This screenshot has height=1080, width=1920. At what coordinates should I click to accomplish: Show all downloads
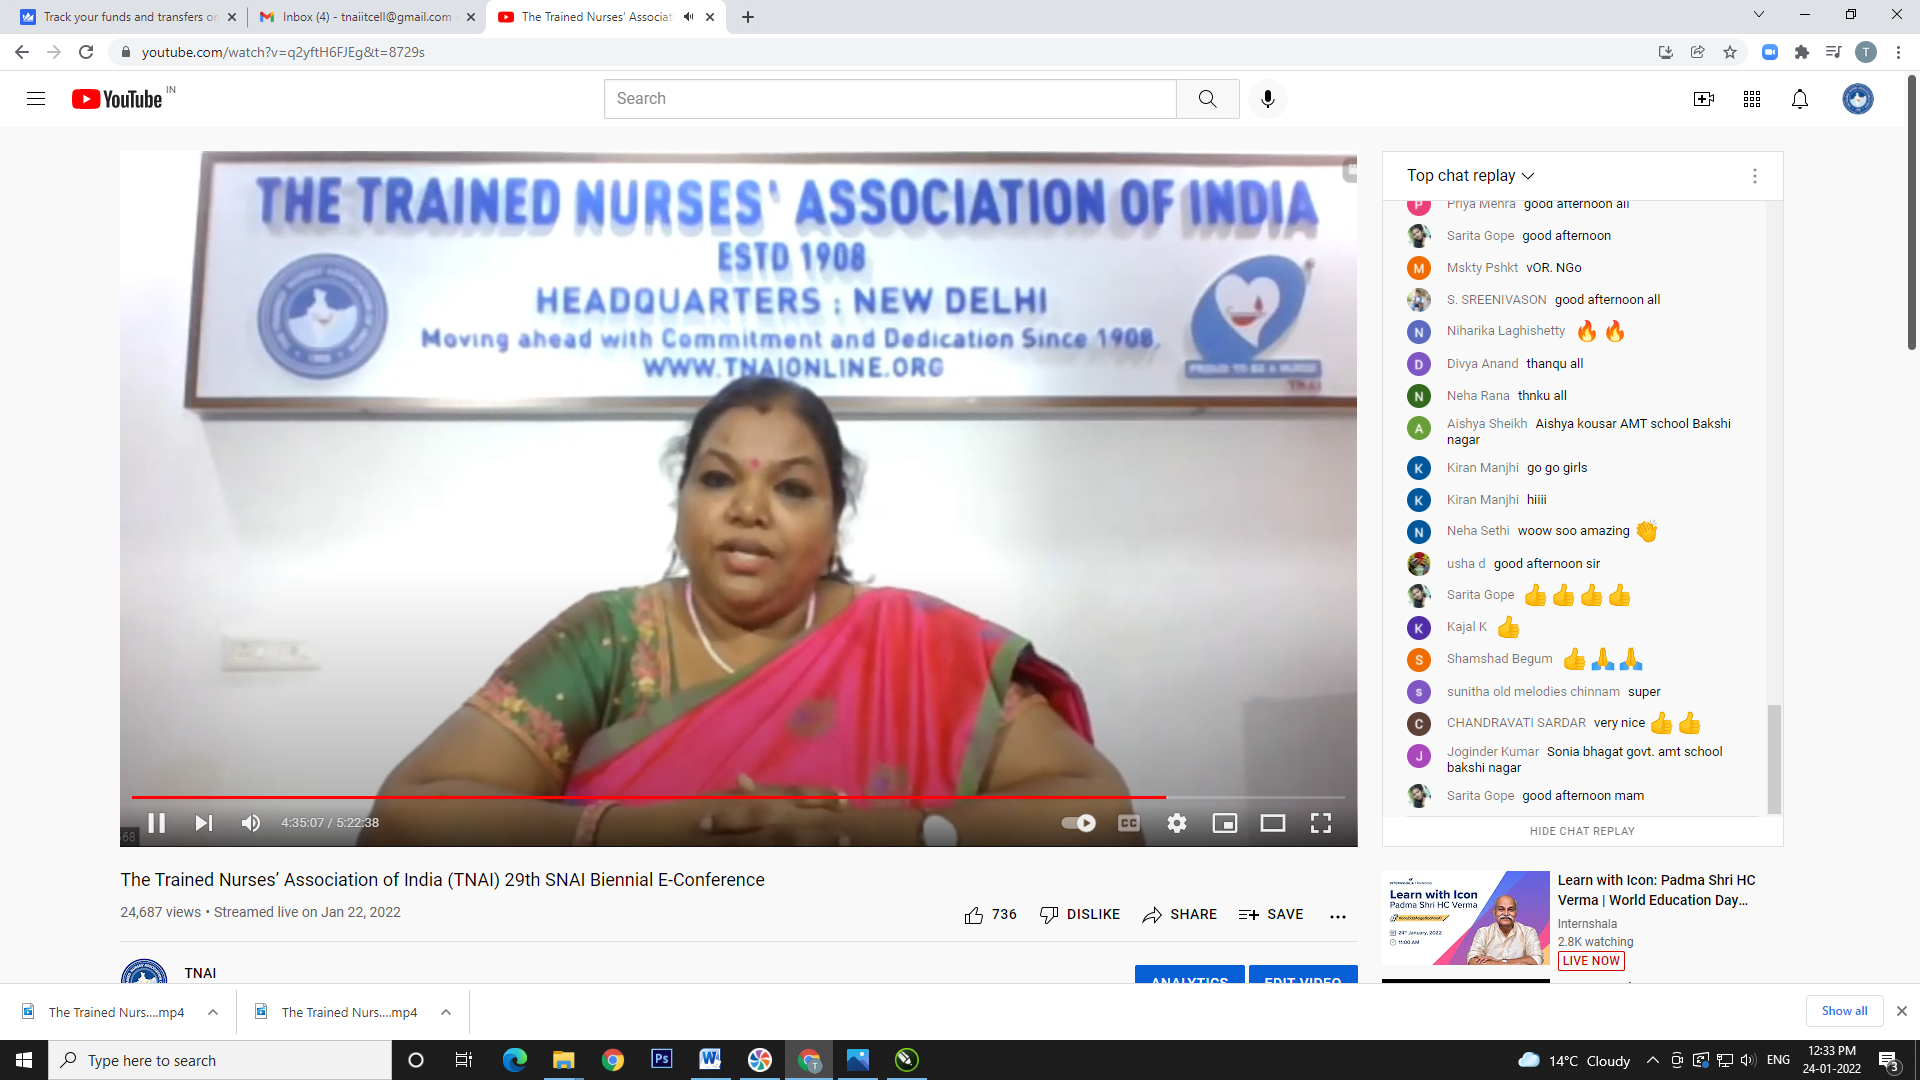tap(1844, 1011)
